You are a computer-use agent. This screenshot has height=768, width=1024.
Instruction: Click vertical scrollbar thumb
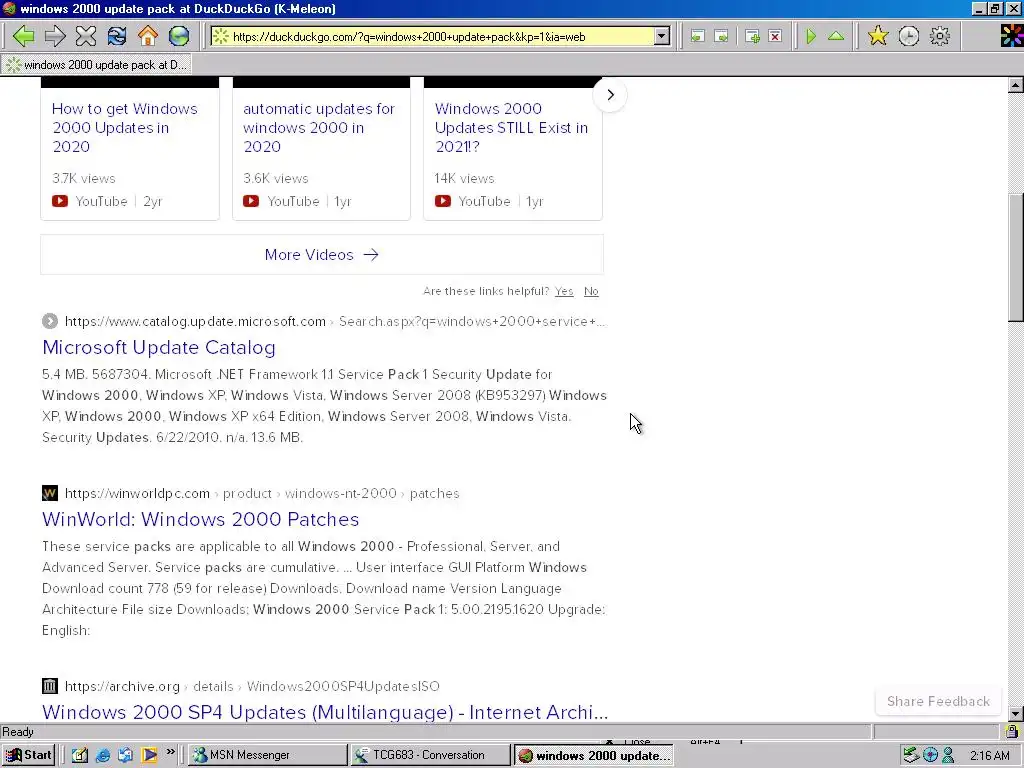click(1016, 257)
